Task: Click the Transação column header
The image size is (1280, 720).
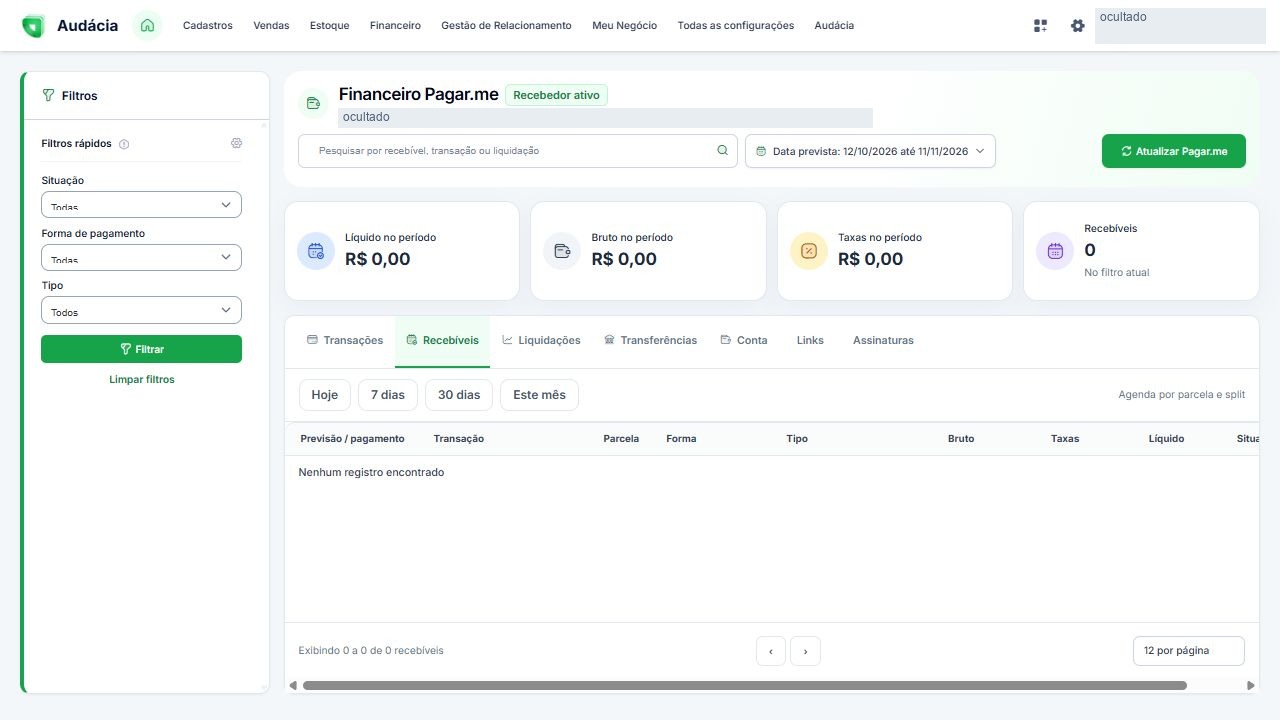Action: (458, 439)
